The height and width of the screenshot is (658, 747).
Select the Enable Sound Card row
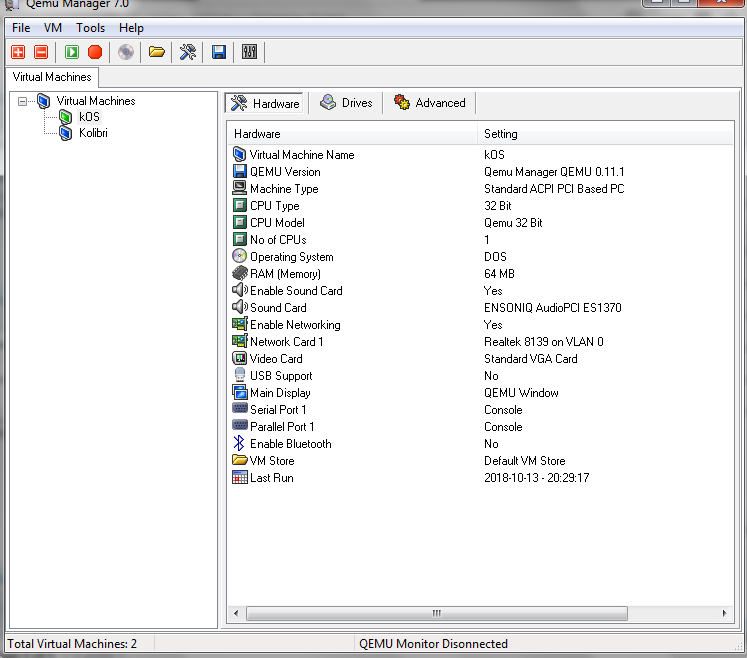pyautogui.click(x=295, y=291)
